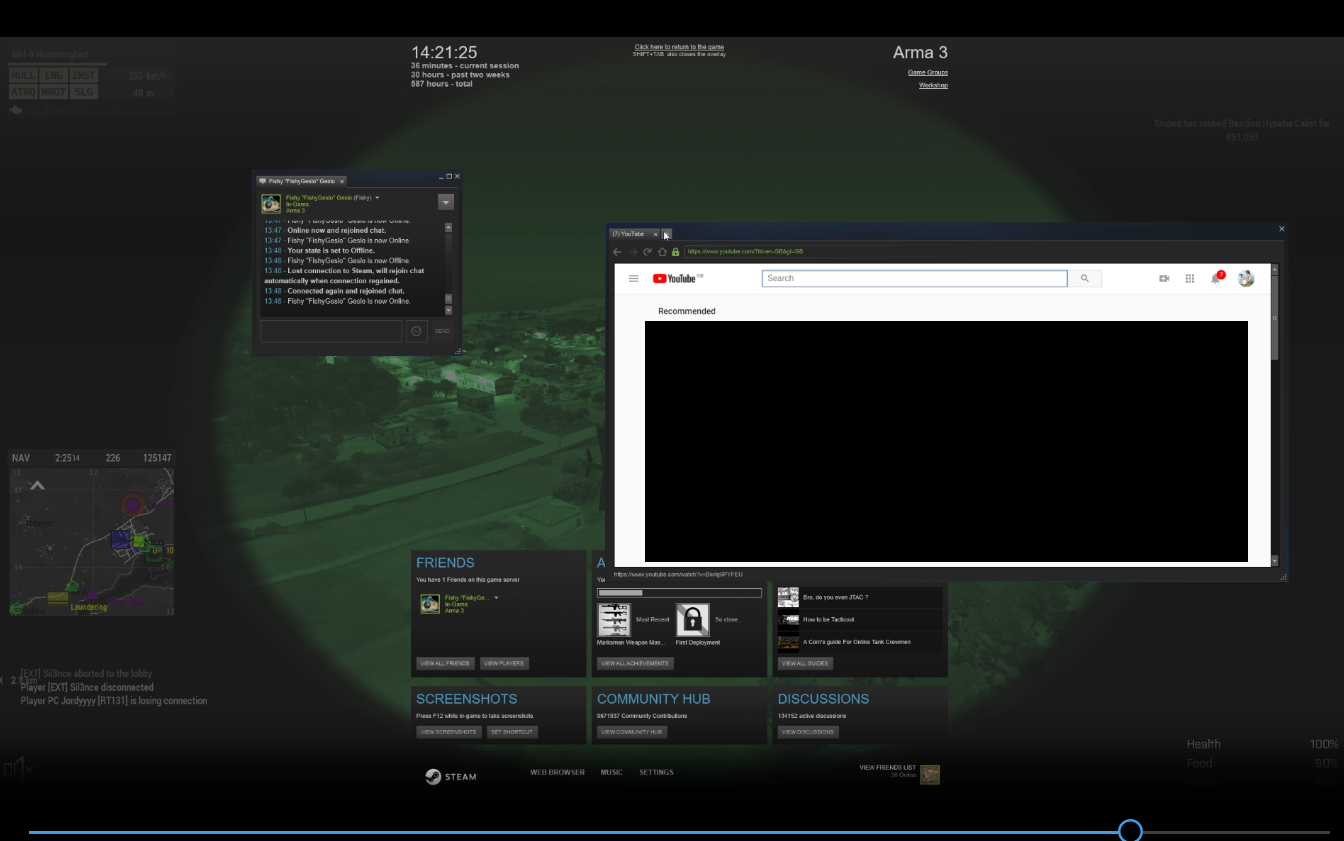1344x841 pixels.
Task: Click the chat scrollbar down arrow
Action: (448, 309)
